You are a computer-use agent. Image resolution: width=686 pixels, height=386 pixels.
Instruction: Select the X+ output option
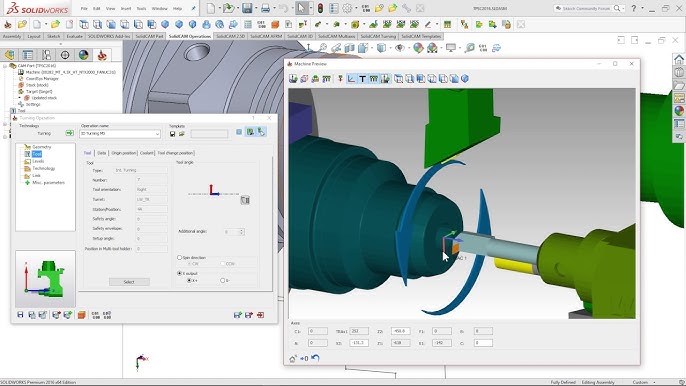click(x=189, y=280)
